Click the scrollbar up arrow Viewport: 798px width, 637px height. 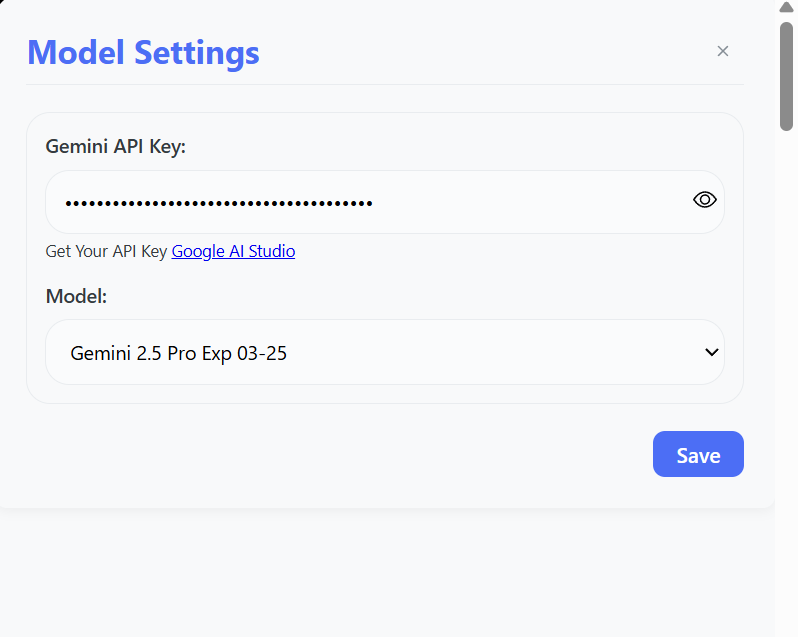tap(786, 7)
